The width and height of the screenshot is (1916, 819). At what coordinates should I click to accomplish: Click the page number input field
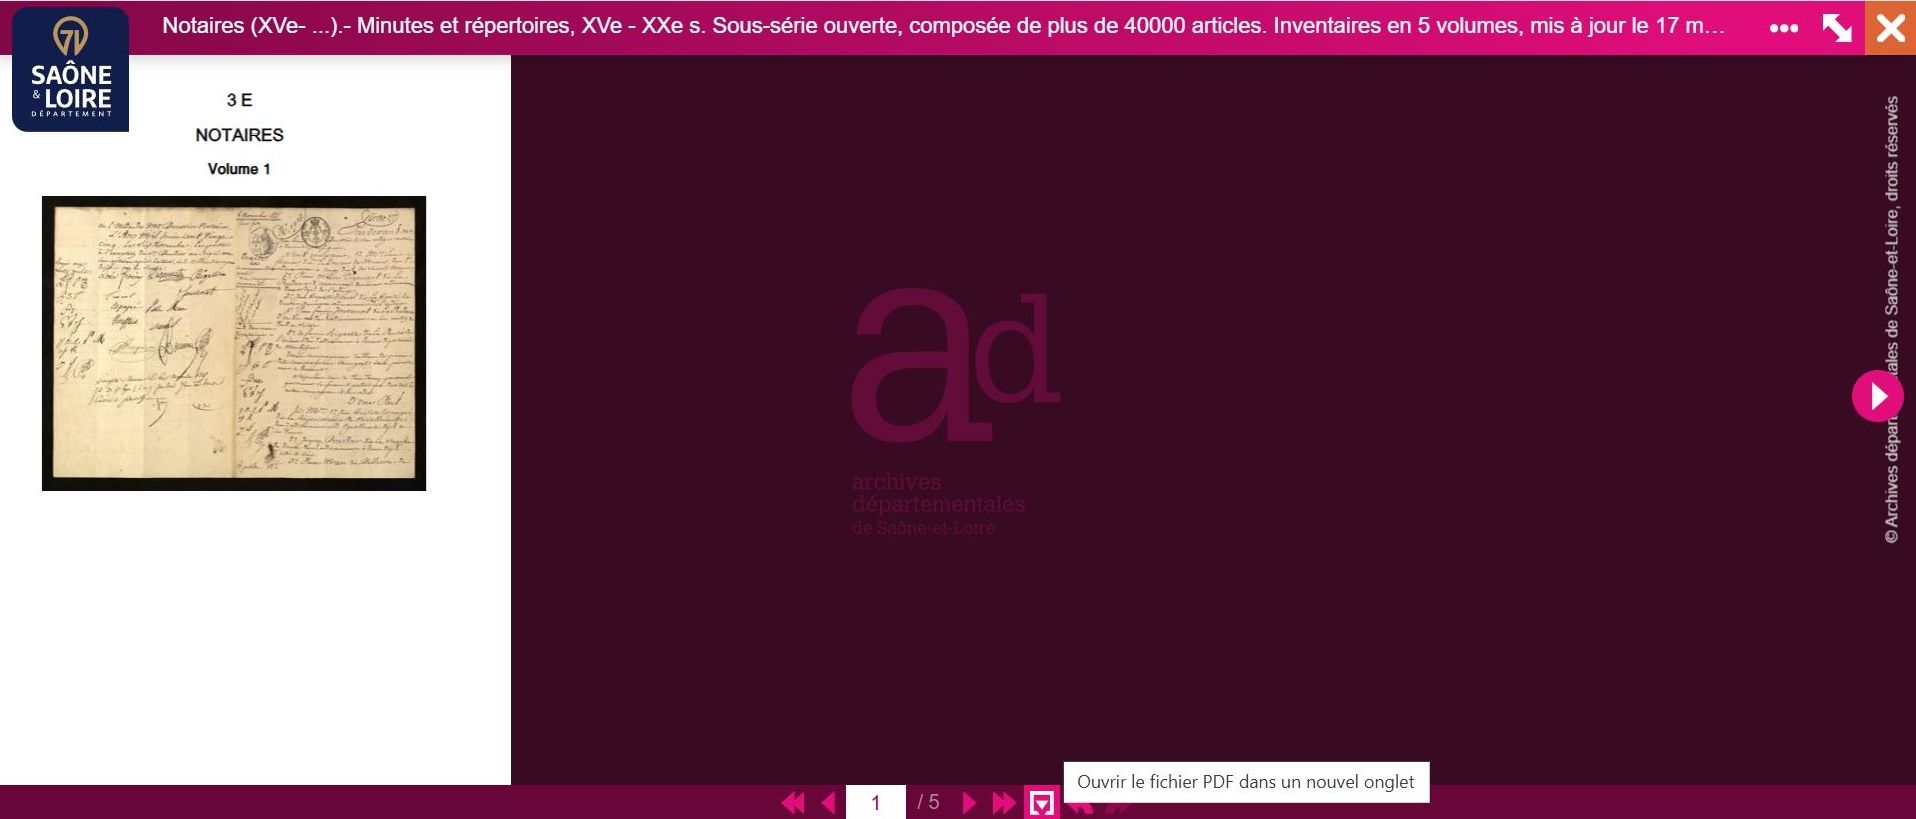pyautogui.click(x=875, y=803)
